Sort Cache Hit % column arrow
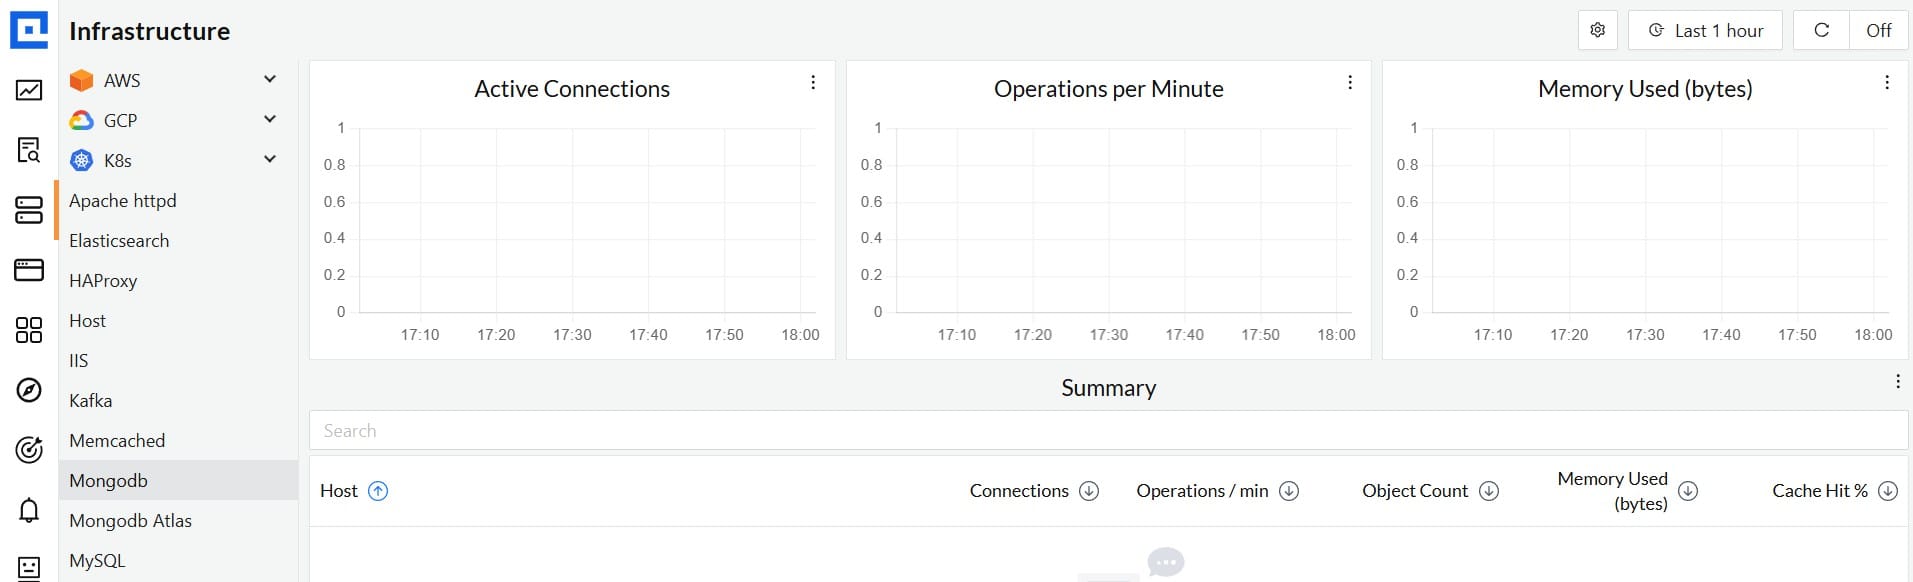The image size is (1913, 582). coord(1888,491)
